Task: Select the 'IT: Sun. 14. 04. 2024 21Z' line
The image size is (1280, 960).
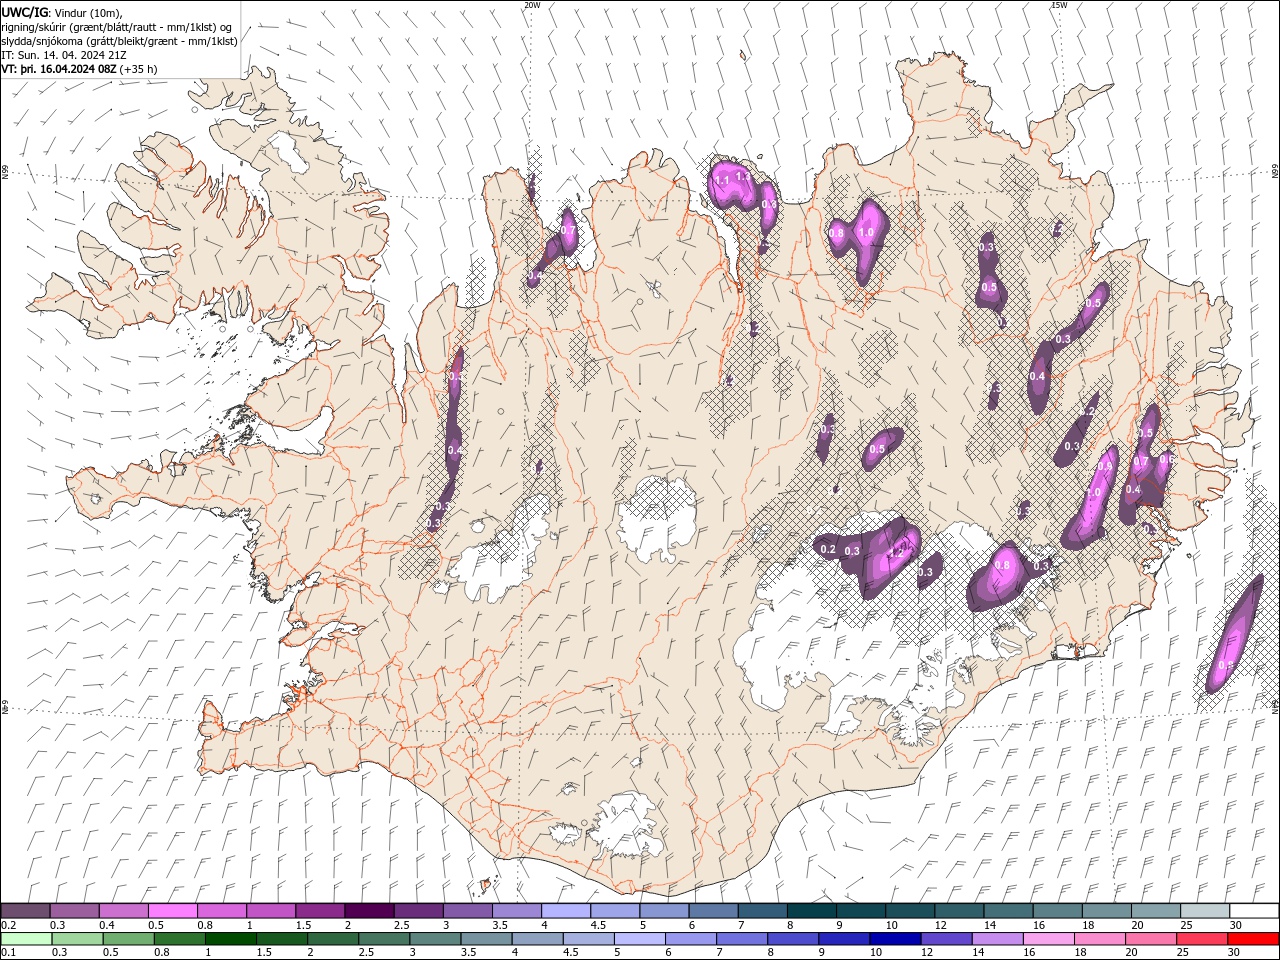Action: pyautogui.click(x=66, y=55)
